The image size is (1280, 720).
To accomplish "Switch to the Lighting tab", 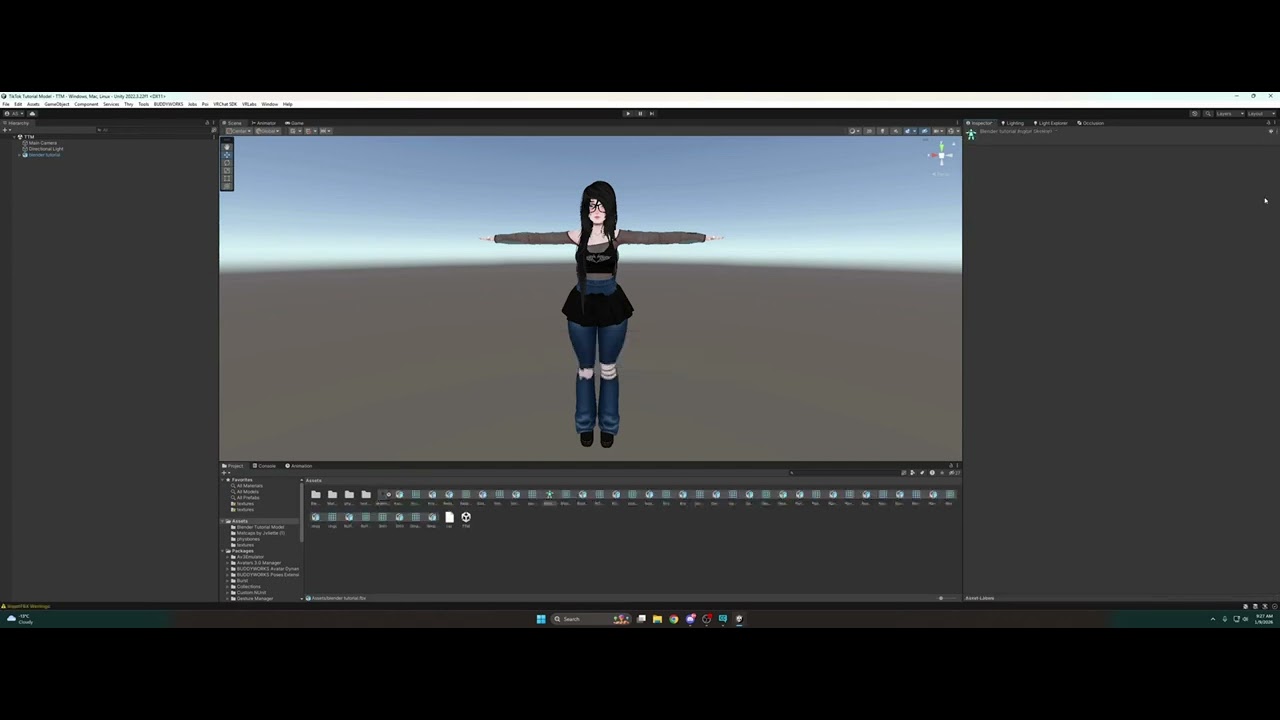I will [1014, 123].
